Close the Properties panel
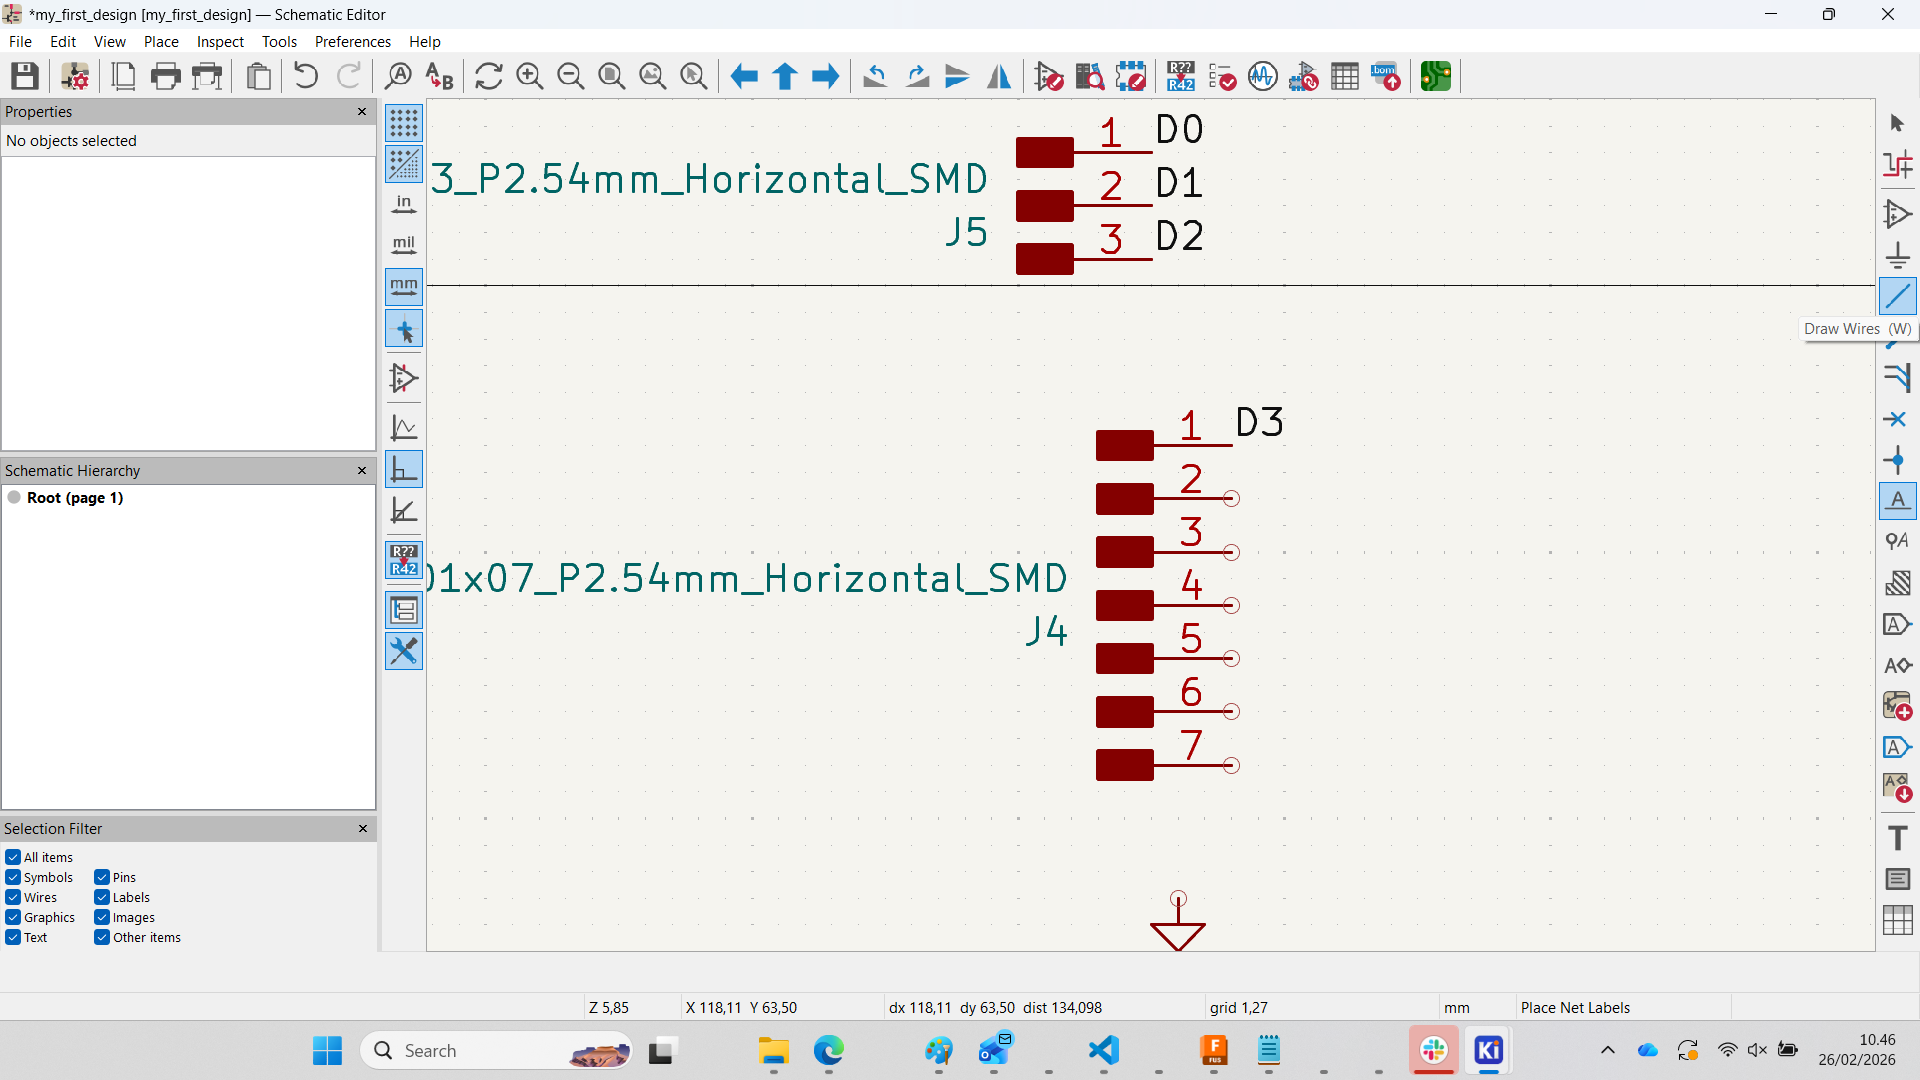Screen dimensions: 1920x1080 click(362, 111)
